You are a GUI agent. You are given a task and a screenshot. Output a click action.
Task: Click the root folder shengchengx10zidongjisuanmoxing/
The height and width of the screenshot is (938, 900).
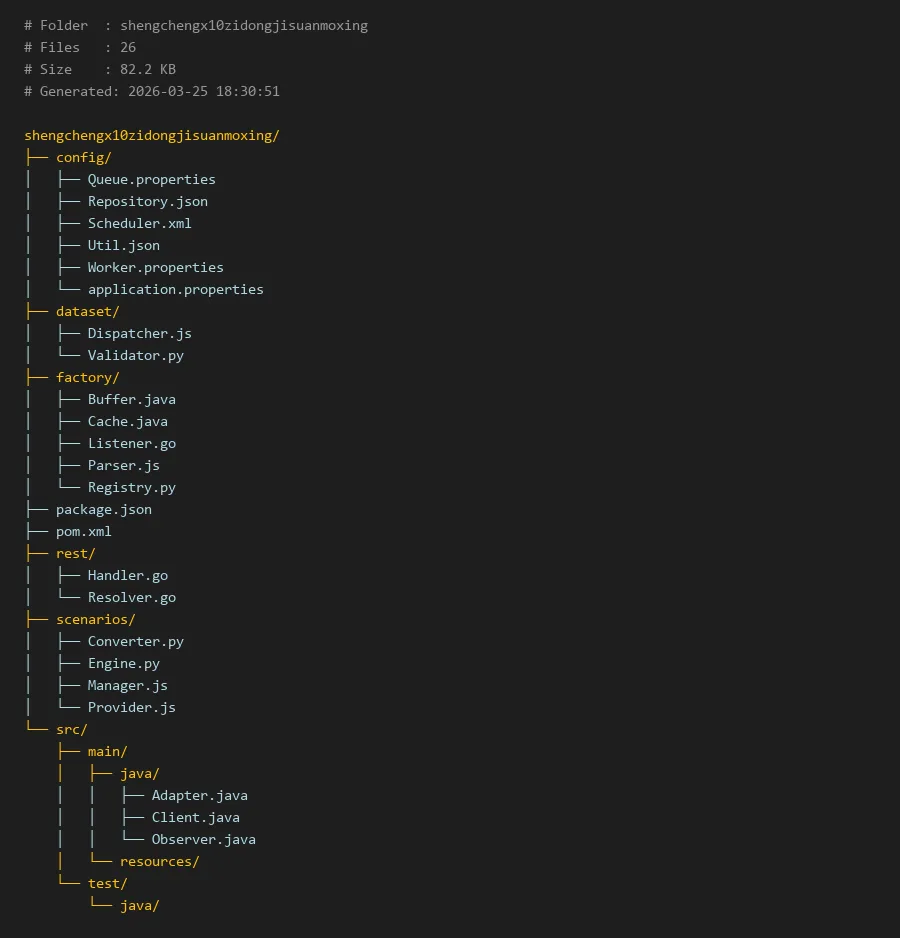(151, 135)
